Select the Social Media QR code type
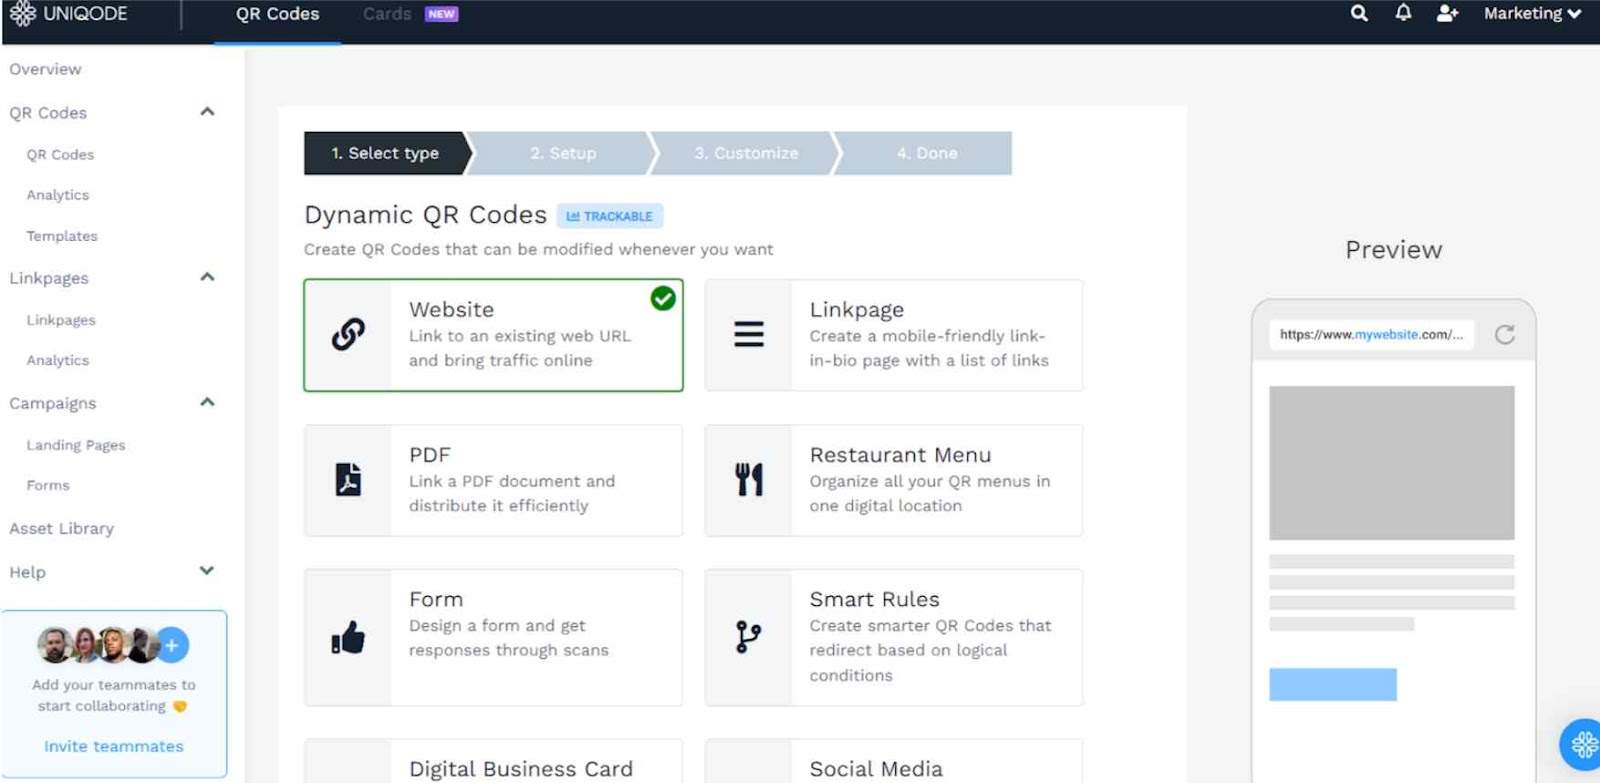The width and height of the screenshot is (1600, 783). point(894,761)
